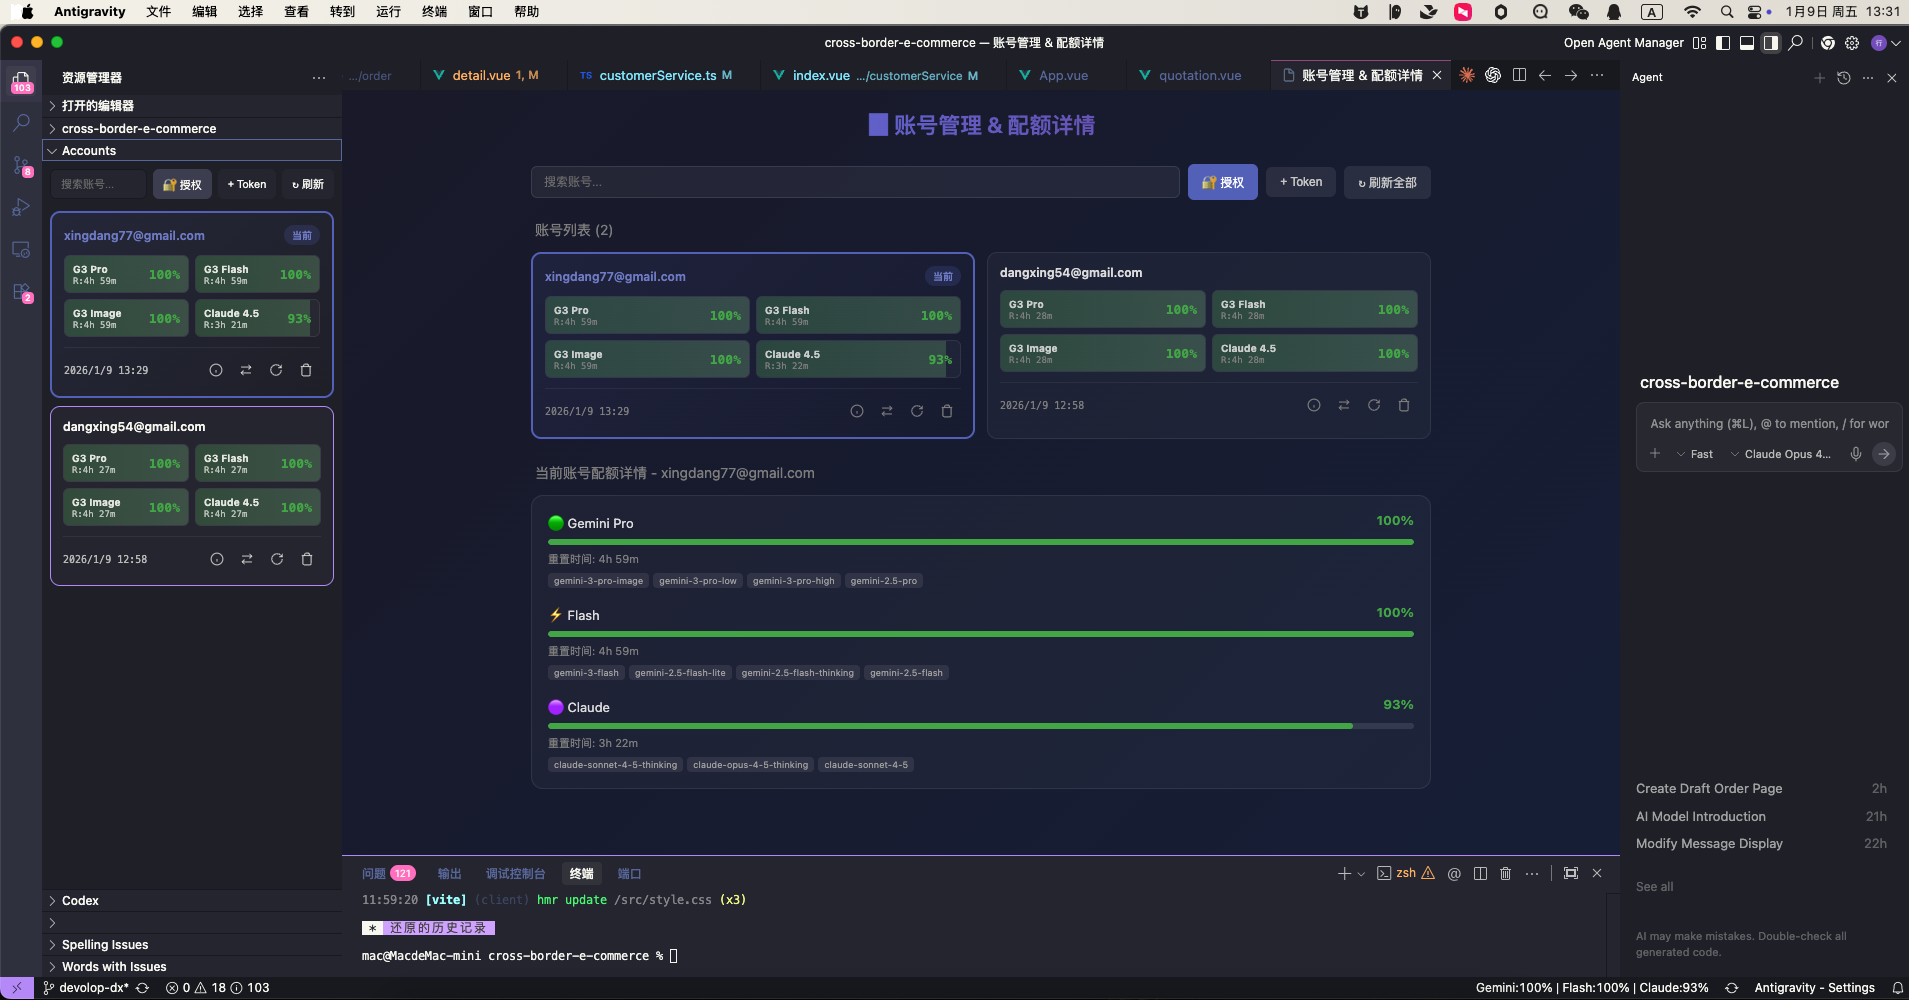The width and height of the screenshot is (1909, 1000).
Task: Click the Gemini Pro quota progress bar
Action: point(981,542)
